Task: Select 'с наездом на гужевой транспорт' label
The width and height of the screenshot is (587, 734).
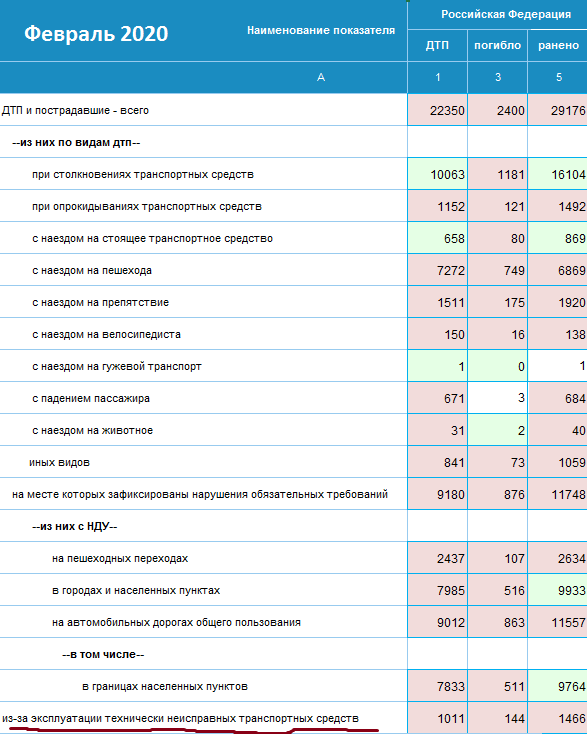Action: (117, 366)
